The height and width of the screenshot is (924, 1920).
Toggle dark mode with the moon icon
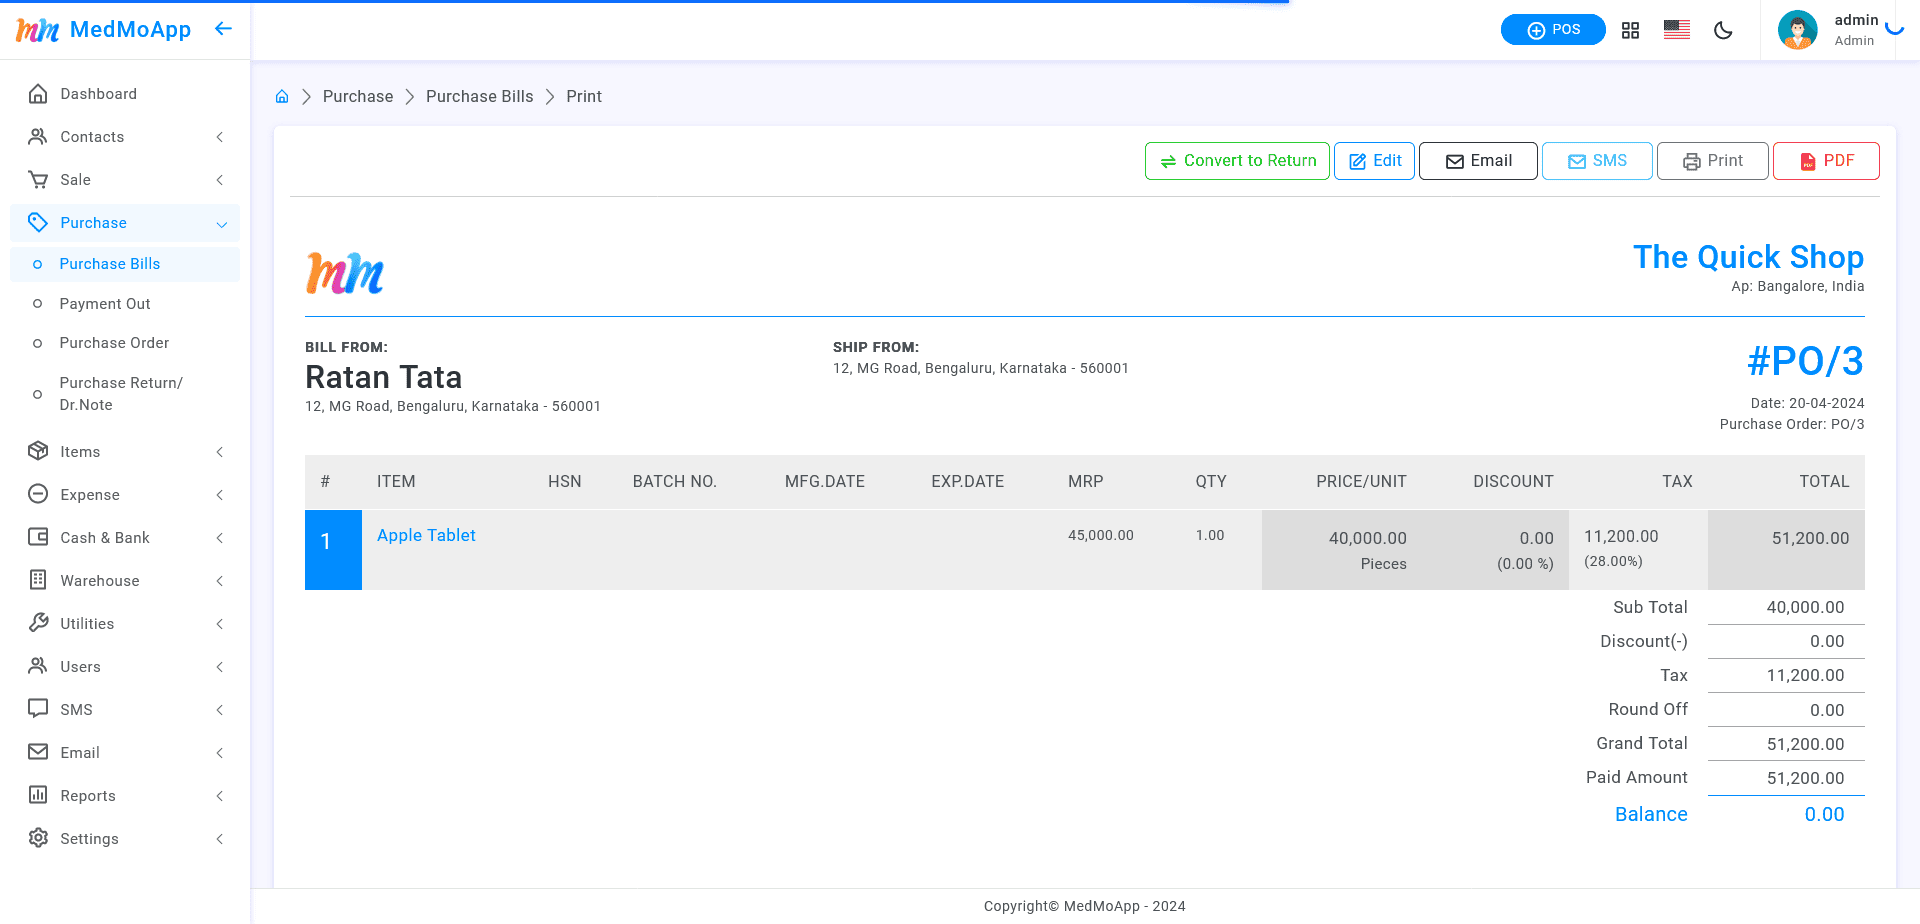(1723, 30)
